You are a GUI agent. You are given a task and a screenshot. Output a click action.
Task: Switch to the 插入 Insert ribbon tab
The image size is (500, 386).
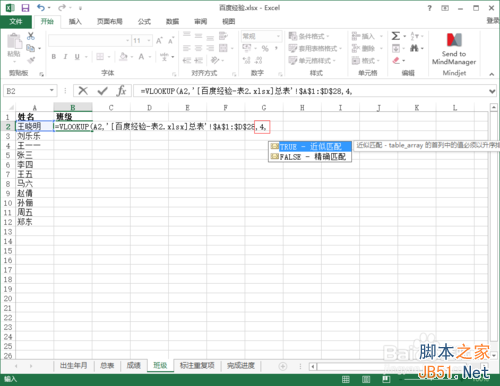[x=75, y=22]
